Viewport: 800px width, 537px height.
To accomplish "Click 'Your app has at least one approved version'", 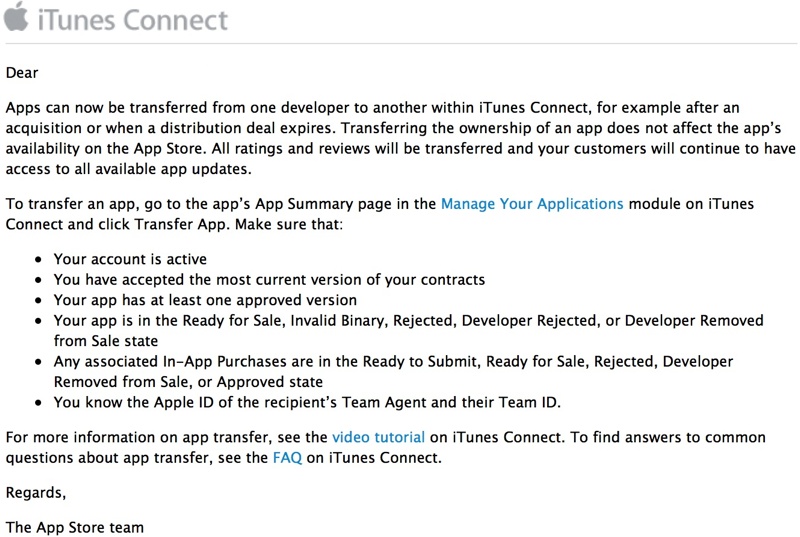I will pyautogui.click(x=205, y=300).
